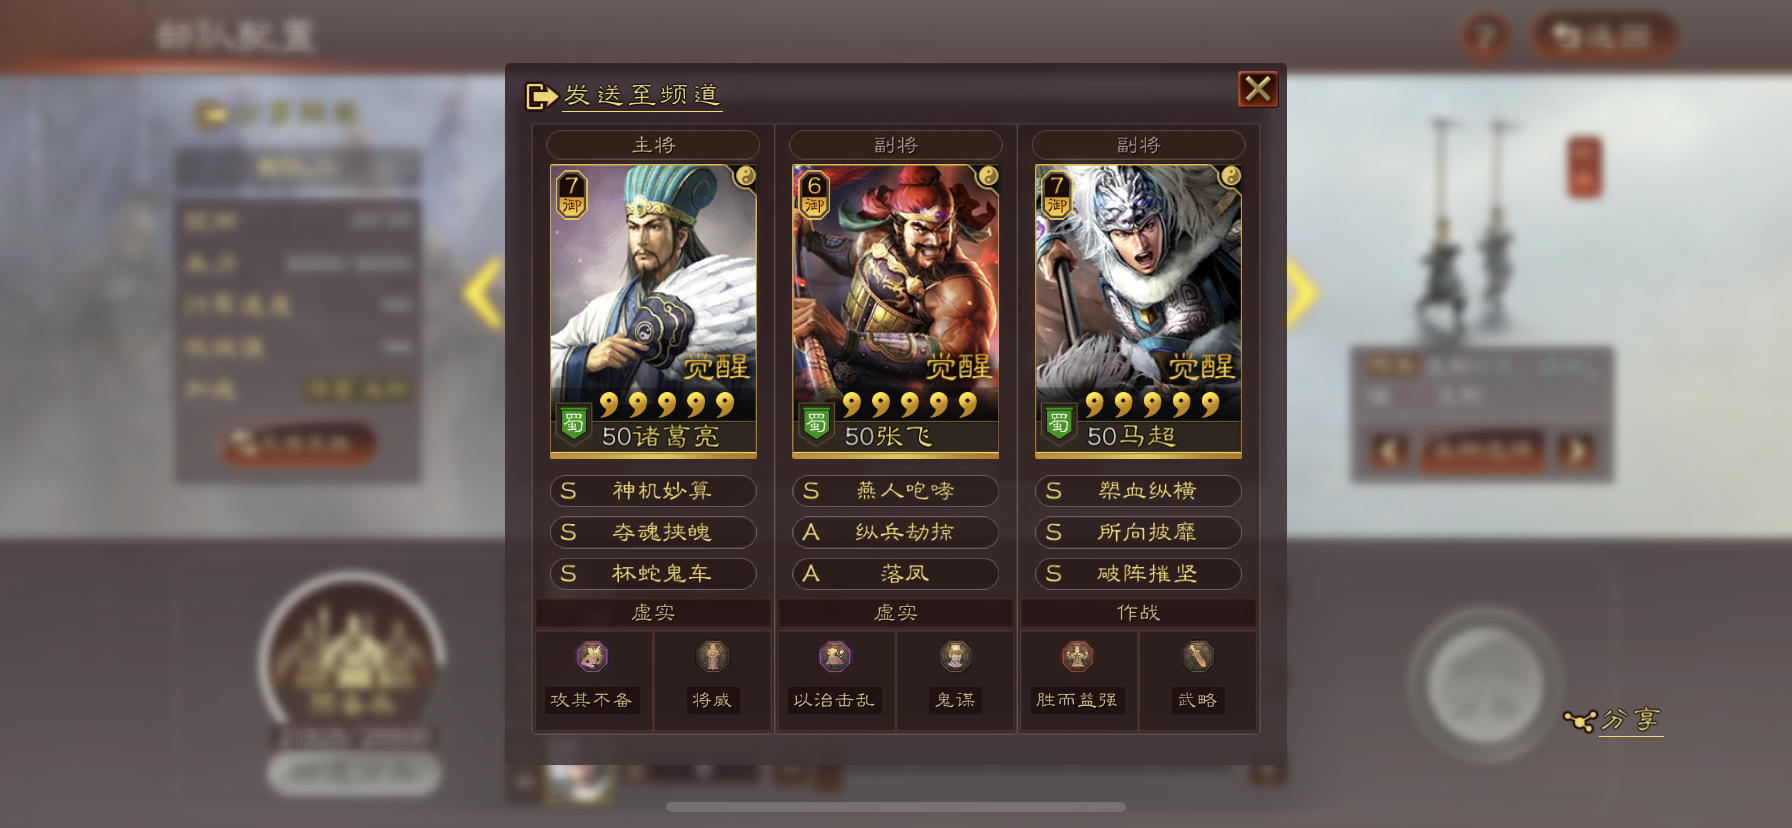1792x828 pixels.
Task: Click the 发送至频道 link text
Action: [642, 95]
